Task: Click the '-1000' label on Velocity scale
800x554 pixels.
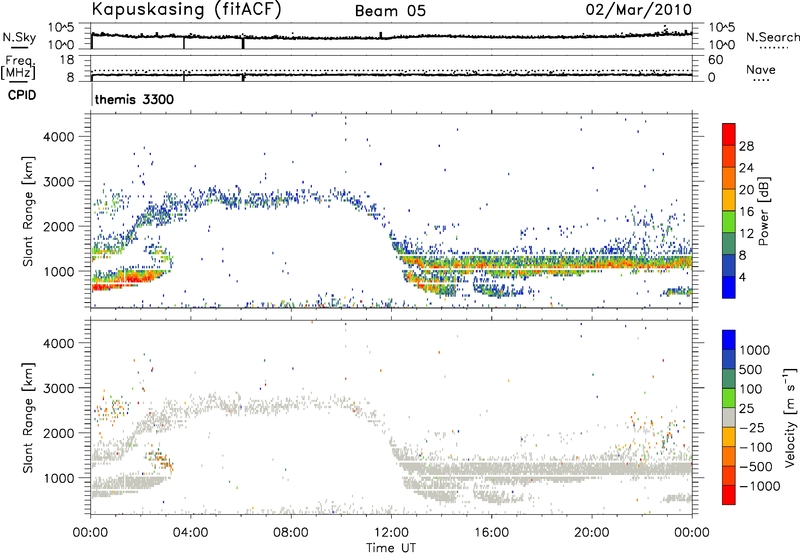Action: pos(760,486)
